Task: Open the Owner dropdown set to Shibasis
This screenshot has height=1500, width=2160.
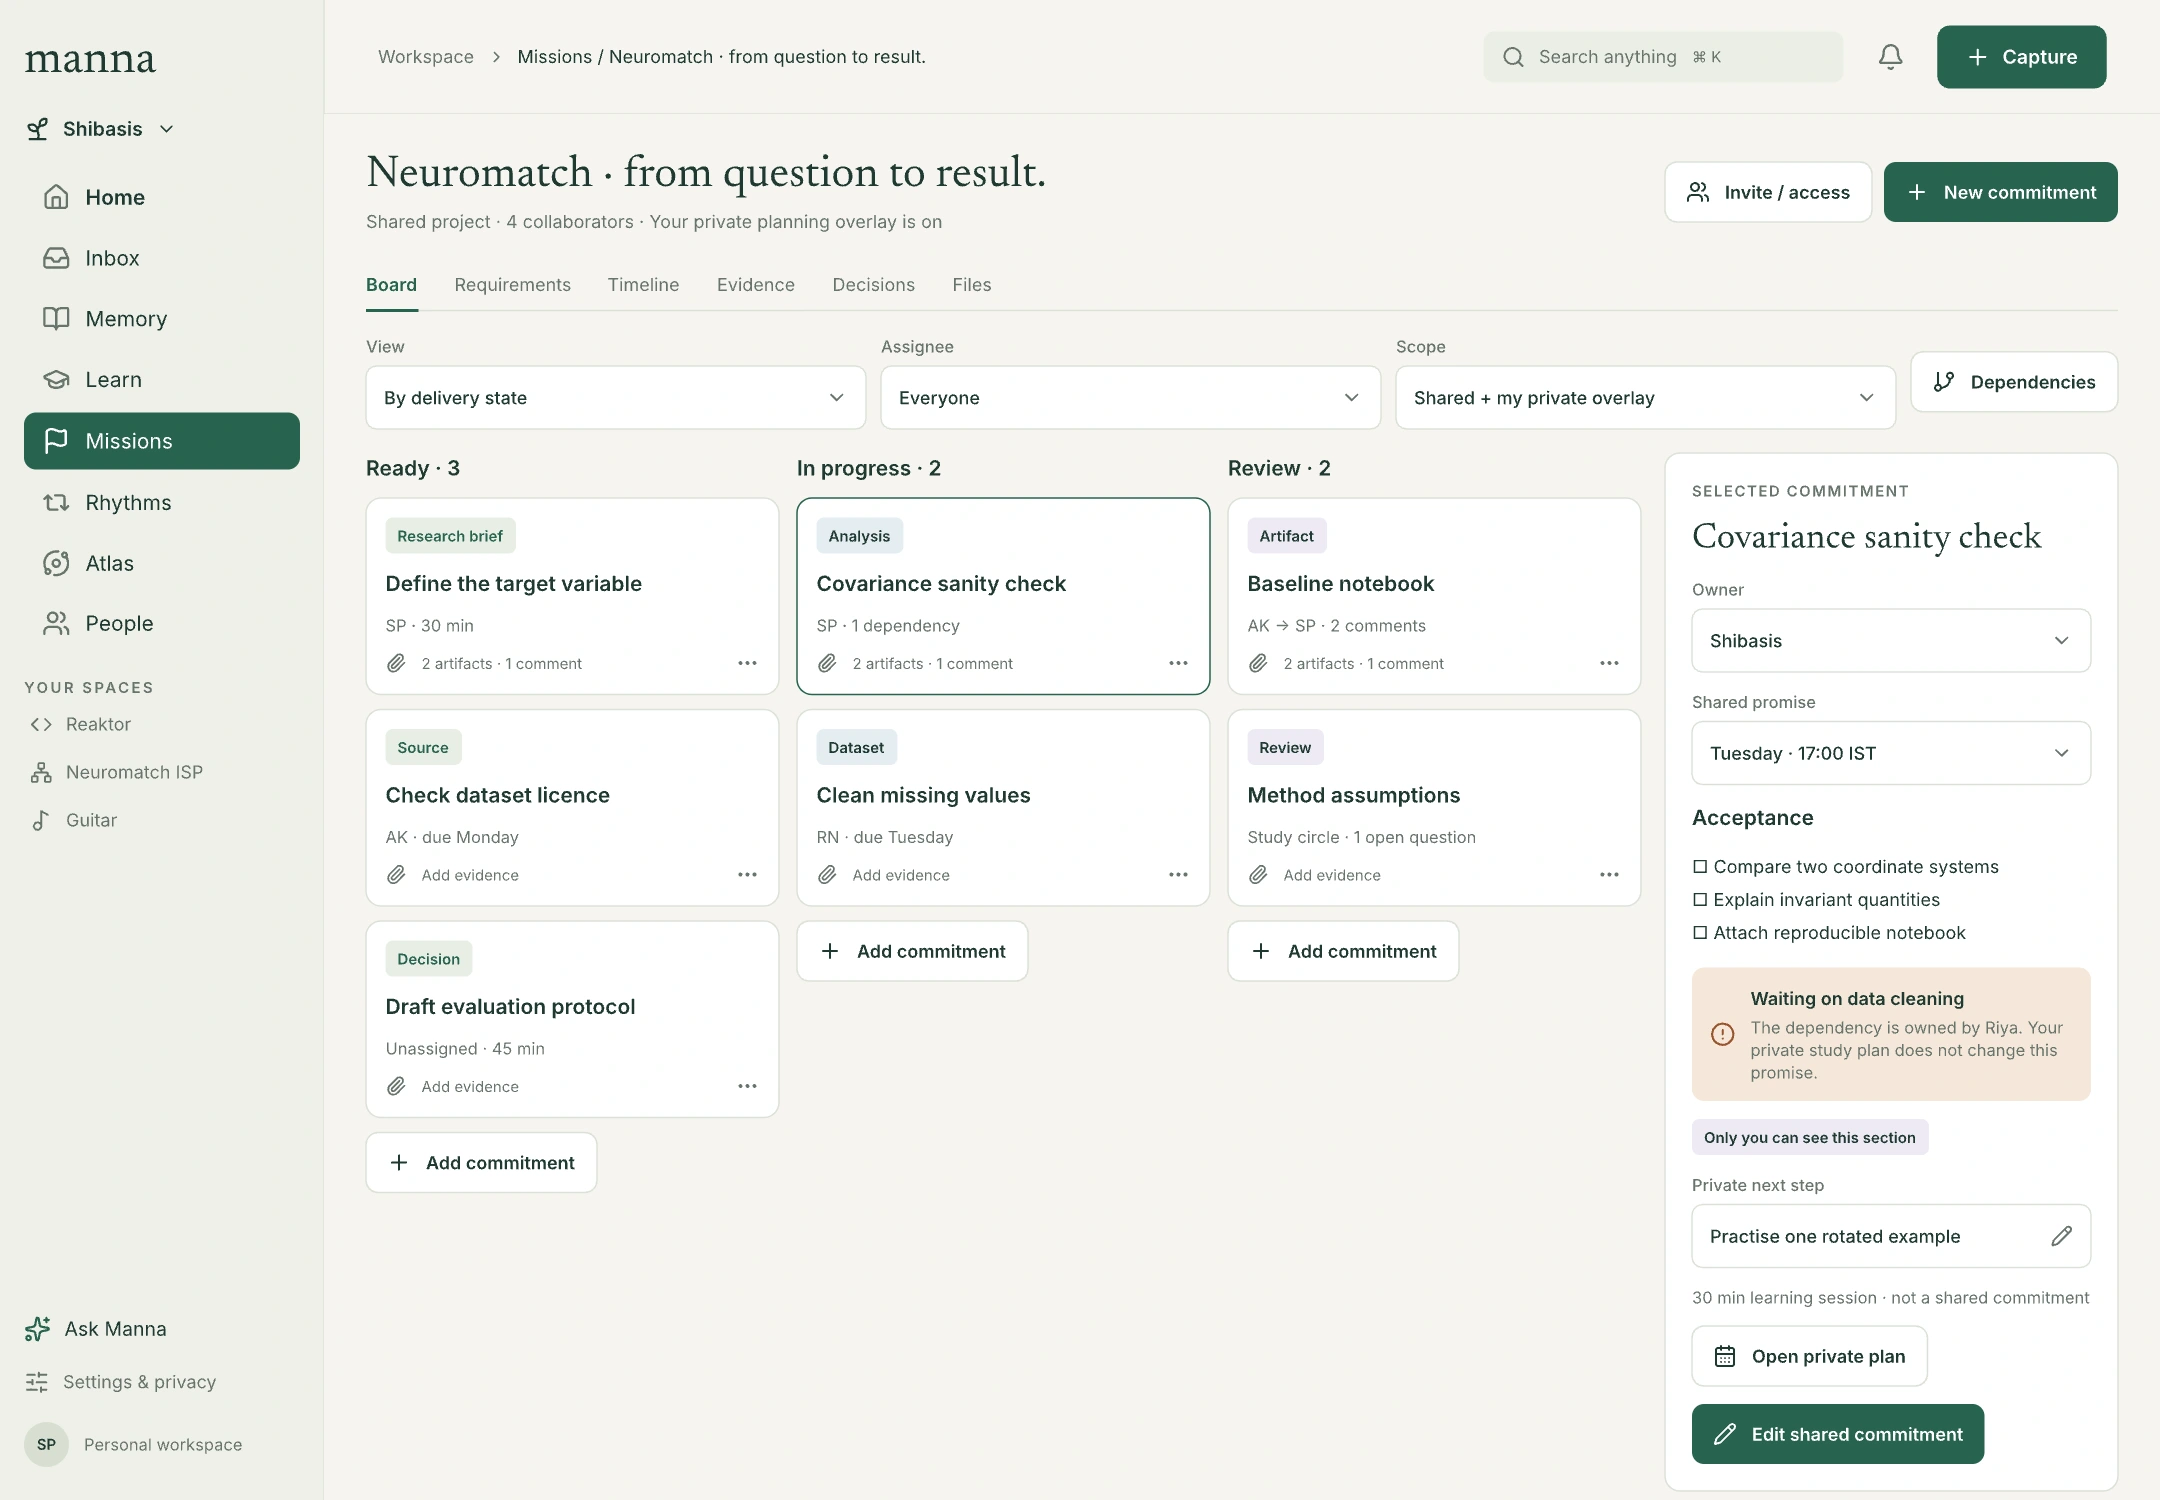Action: click(1890, 641)
